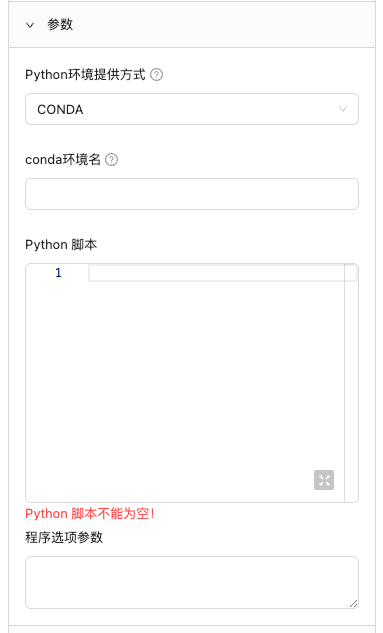Click blank right side of 参数 header bar
The width and height of the screenshot is (383, 633).
point(224,25)
